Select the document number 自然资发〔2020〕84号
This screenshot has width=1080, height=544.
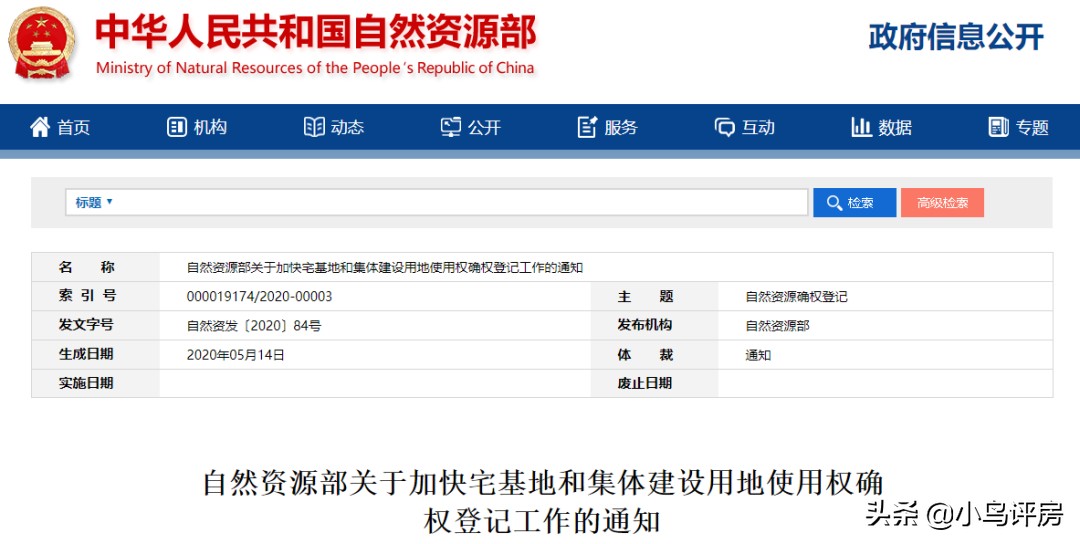(253, 326)
